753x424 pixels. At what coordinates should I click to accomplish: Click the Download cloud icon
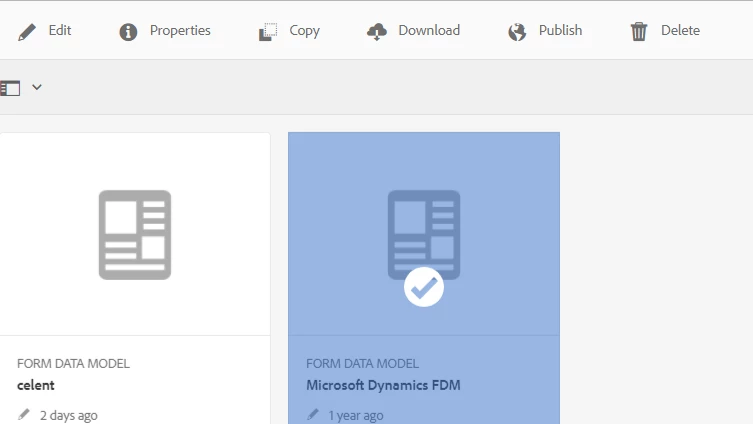(x=377, y=32)
